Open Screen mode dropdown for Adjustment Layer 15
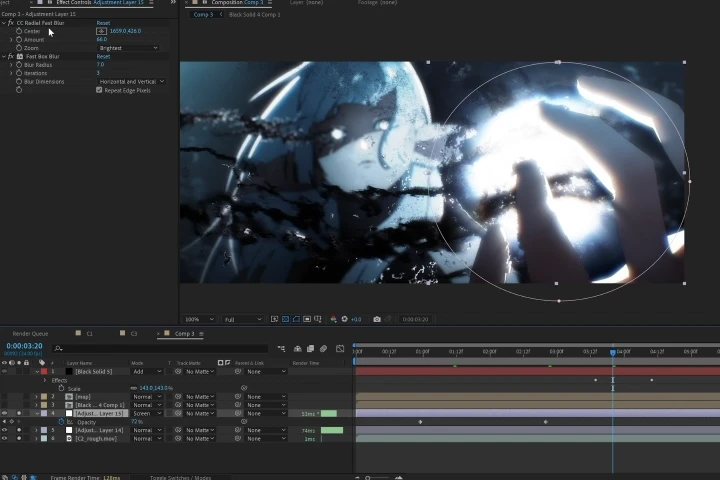Viewport: 720px width, 480px height. click(146, 413)
